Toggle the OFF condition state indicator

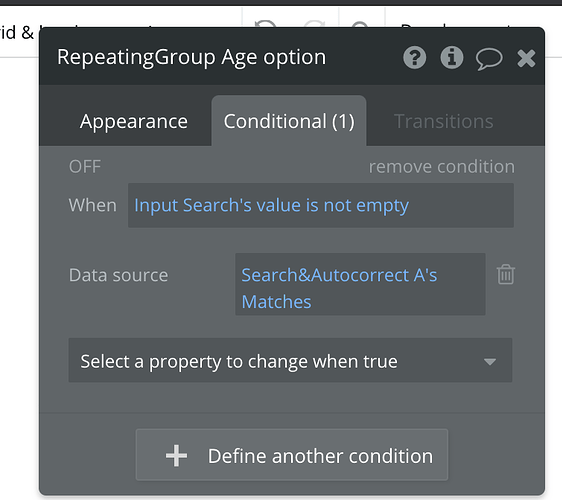pos(85,167)
